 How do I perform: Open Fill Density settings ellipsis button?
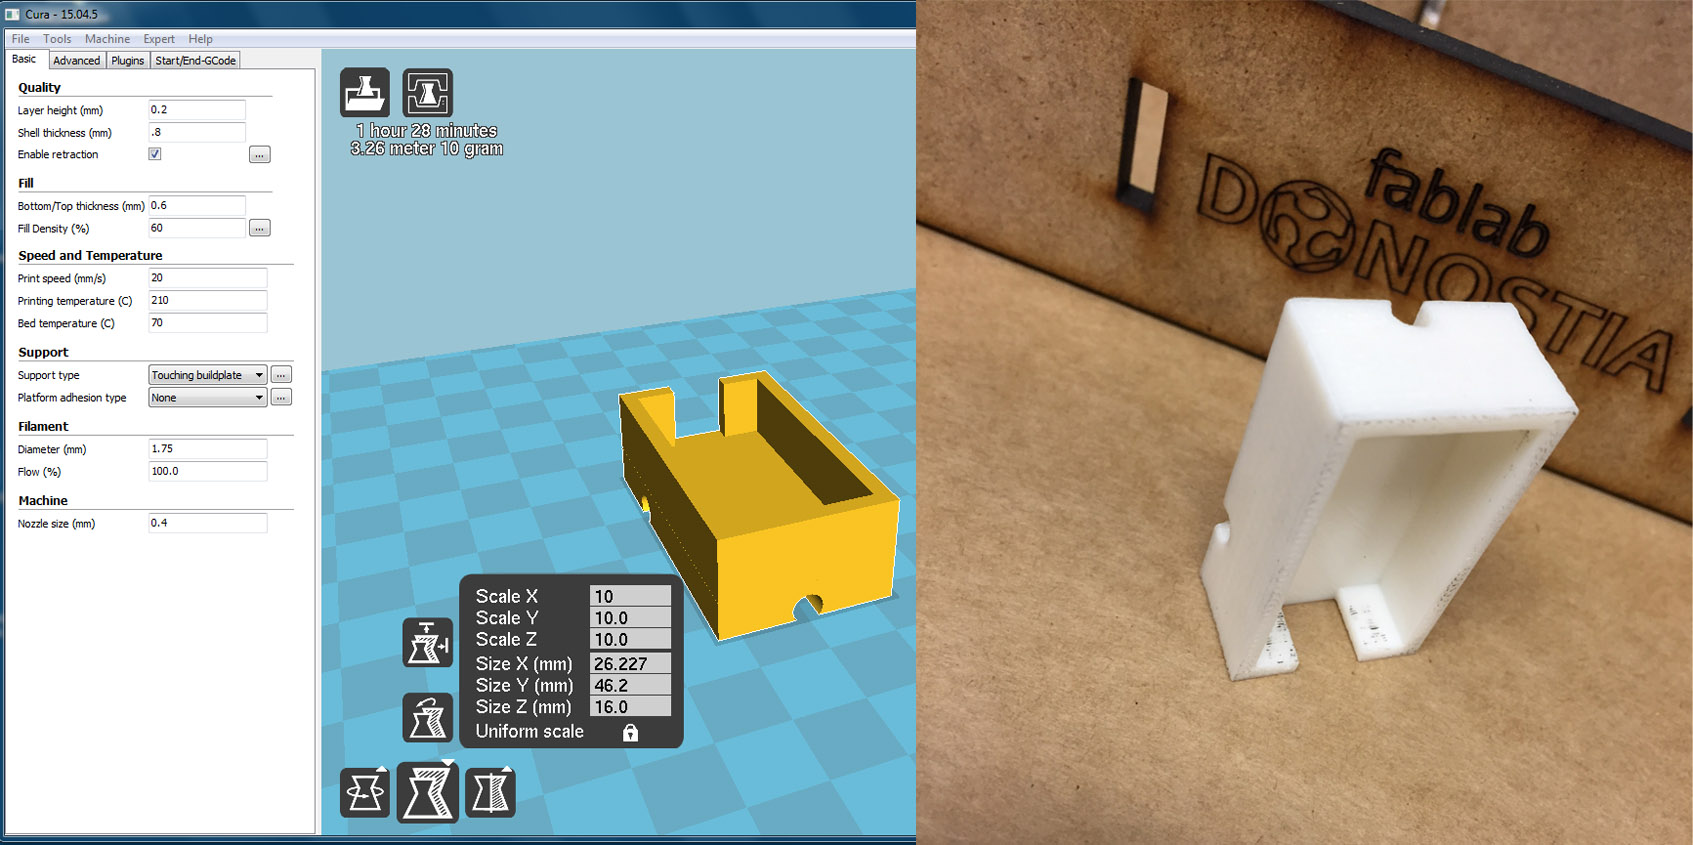pos(260,228)
